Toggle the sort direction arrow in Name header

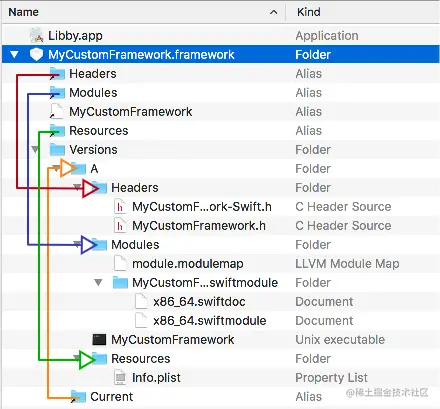273,12
